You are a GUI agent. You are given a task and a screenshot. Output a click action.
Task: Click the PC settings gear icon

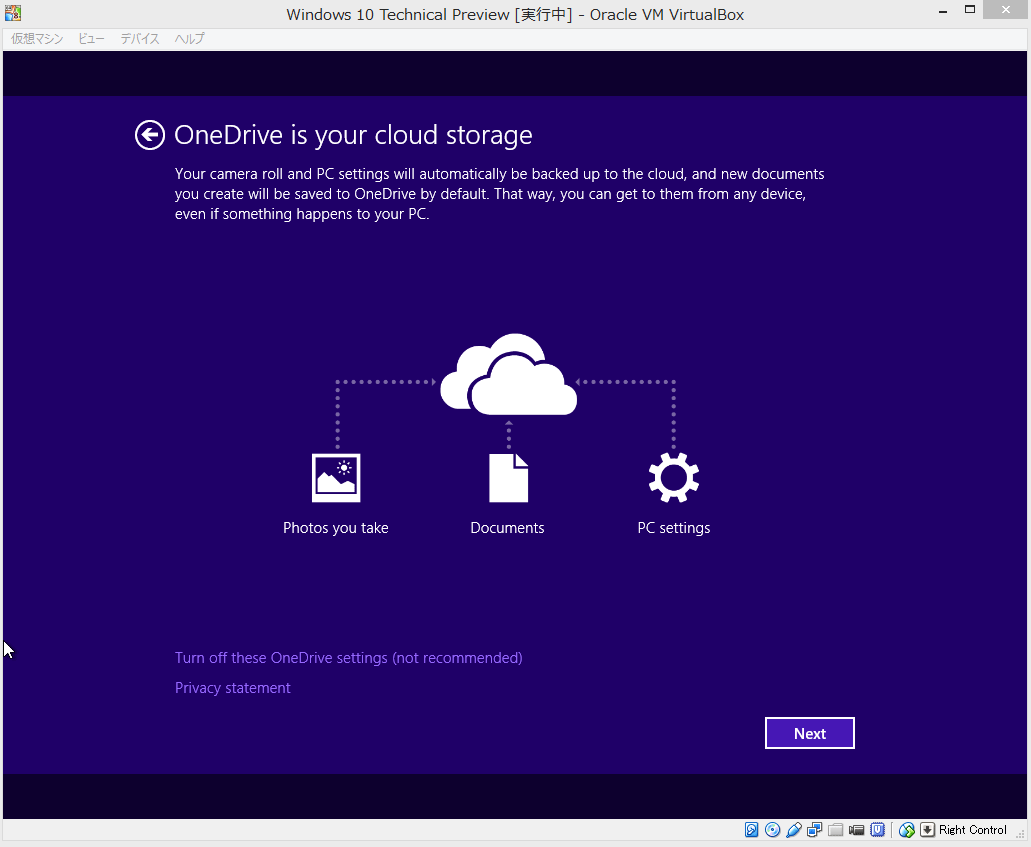[x=674, y=478]
